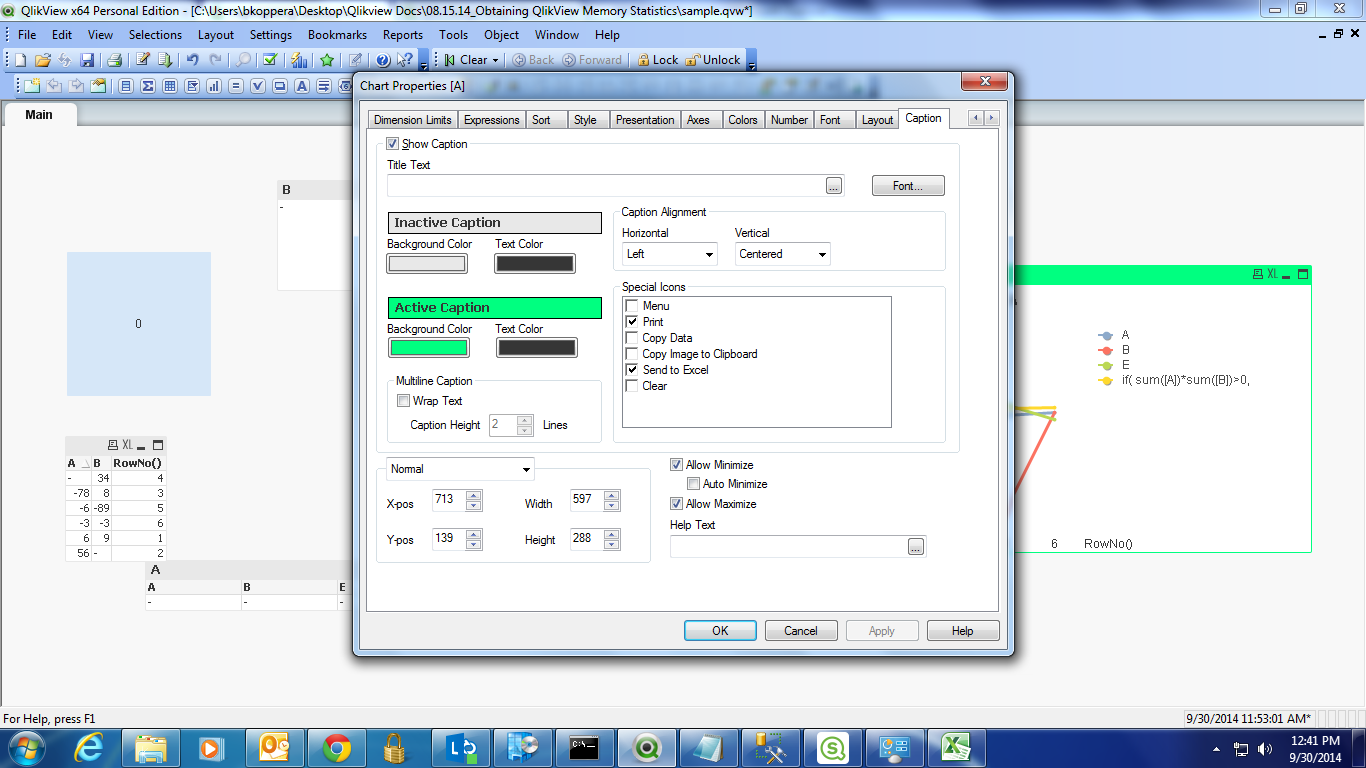Create a list box from the design toolbar
The image size is (1366, 768).
point(126,86)
